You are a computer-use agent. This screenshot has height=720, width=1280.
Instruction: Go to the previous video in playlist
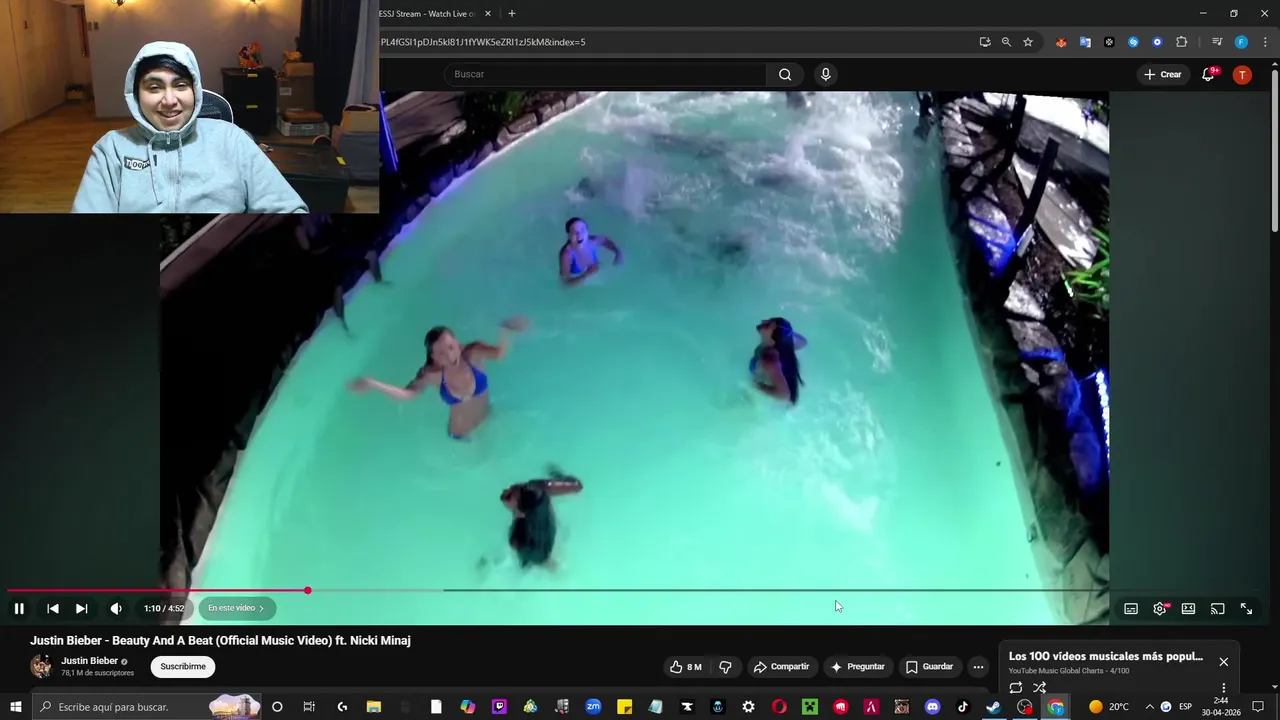(x=53, y=608)
